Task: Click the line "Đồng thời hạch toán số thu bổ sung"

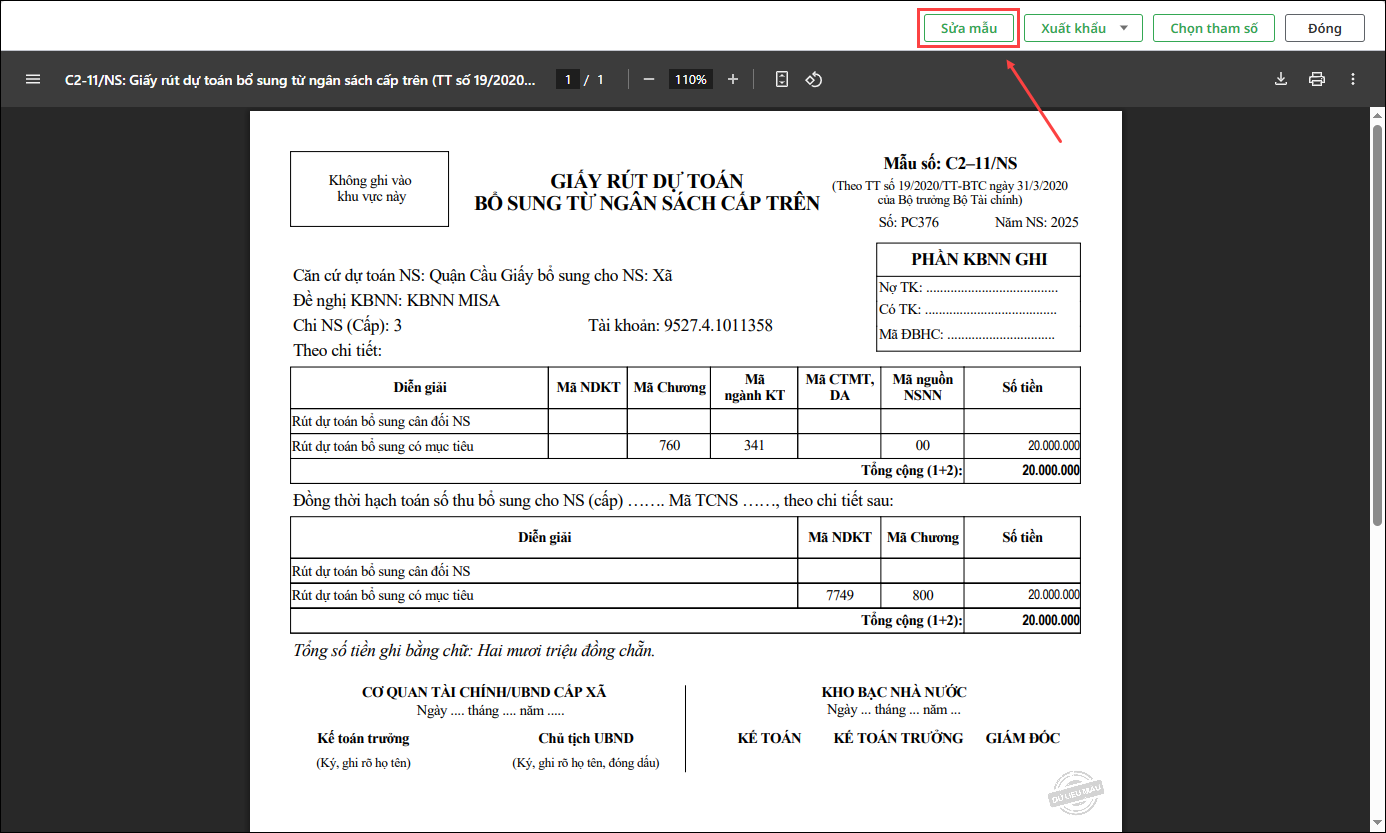Action: pyautogui.click(x=593, y=500)
